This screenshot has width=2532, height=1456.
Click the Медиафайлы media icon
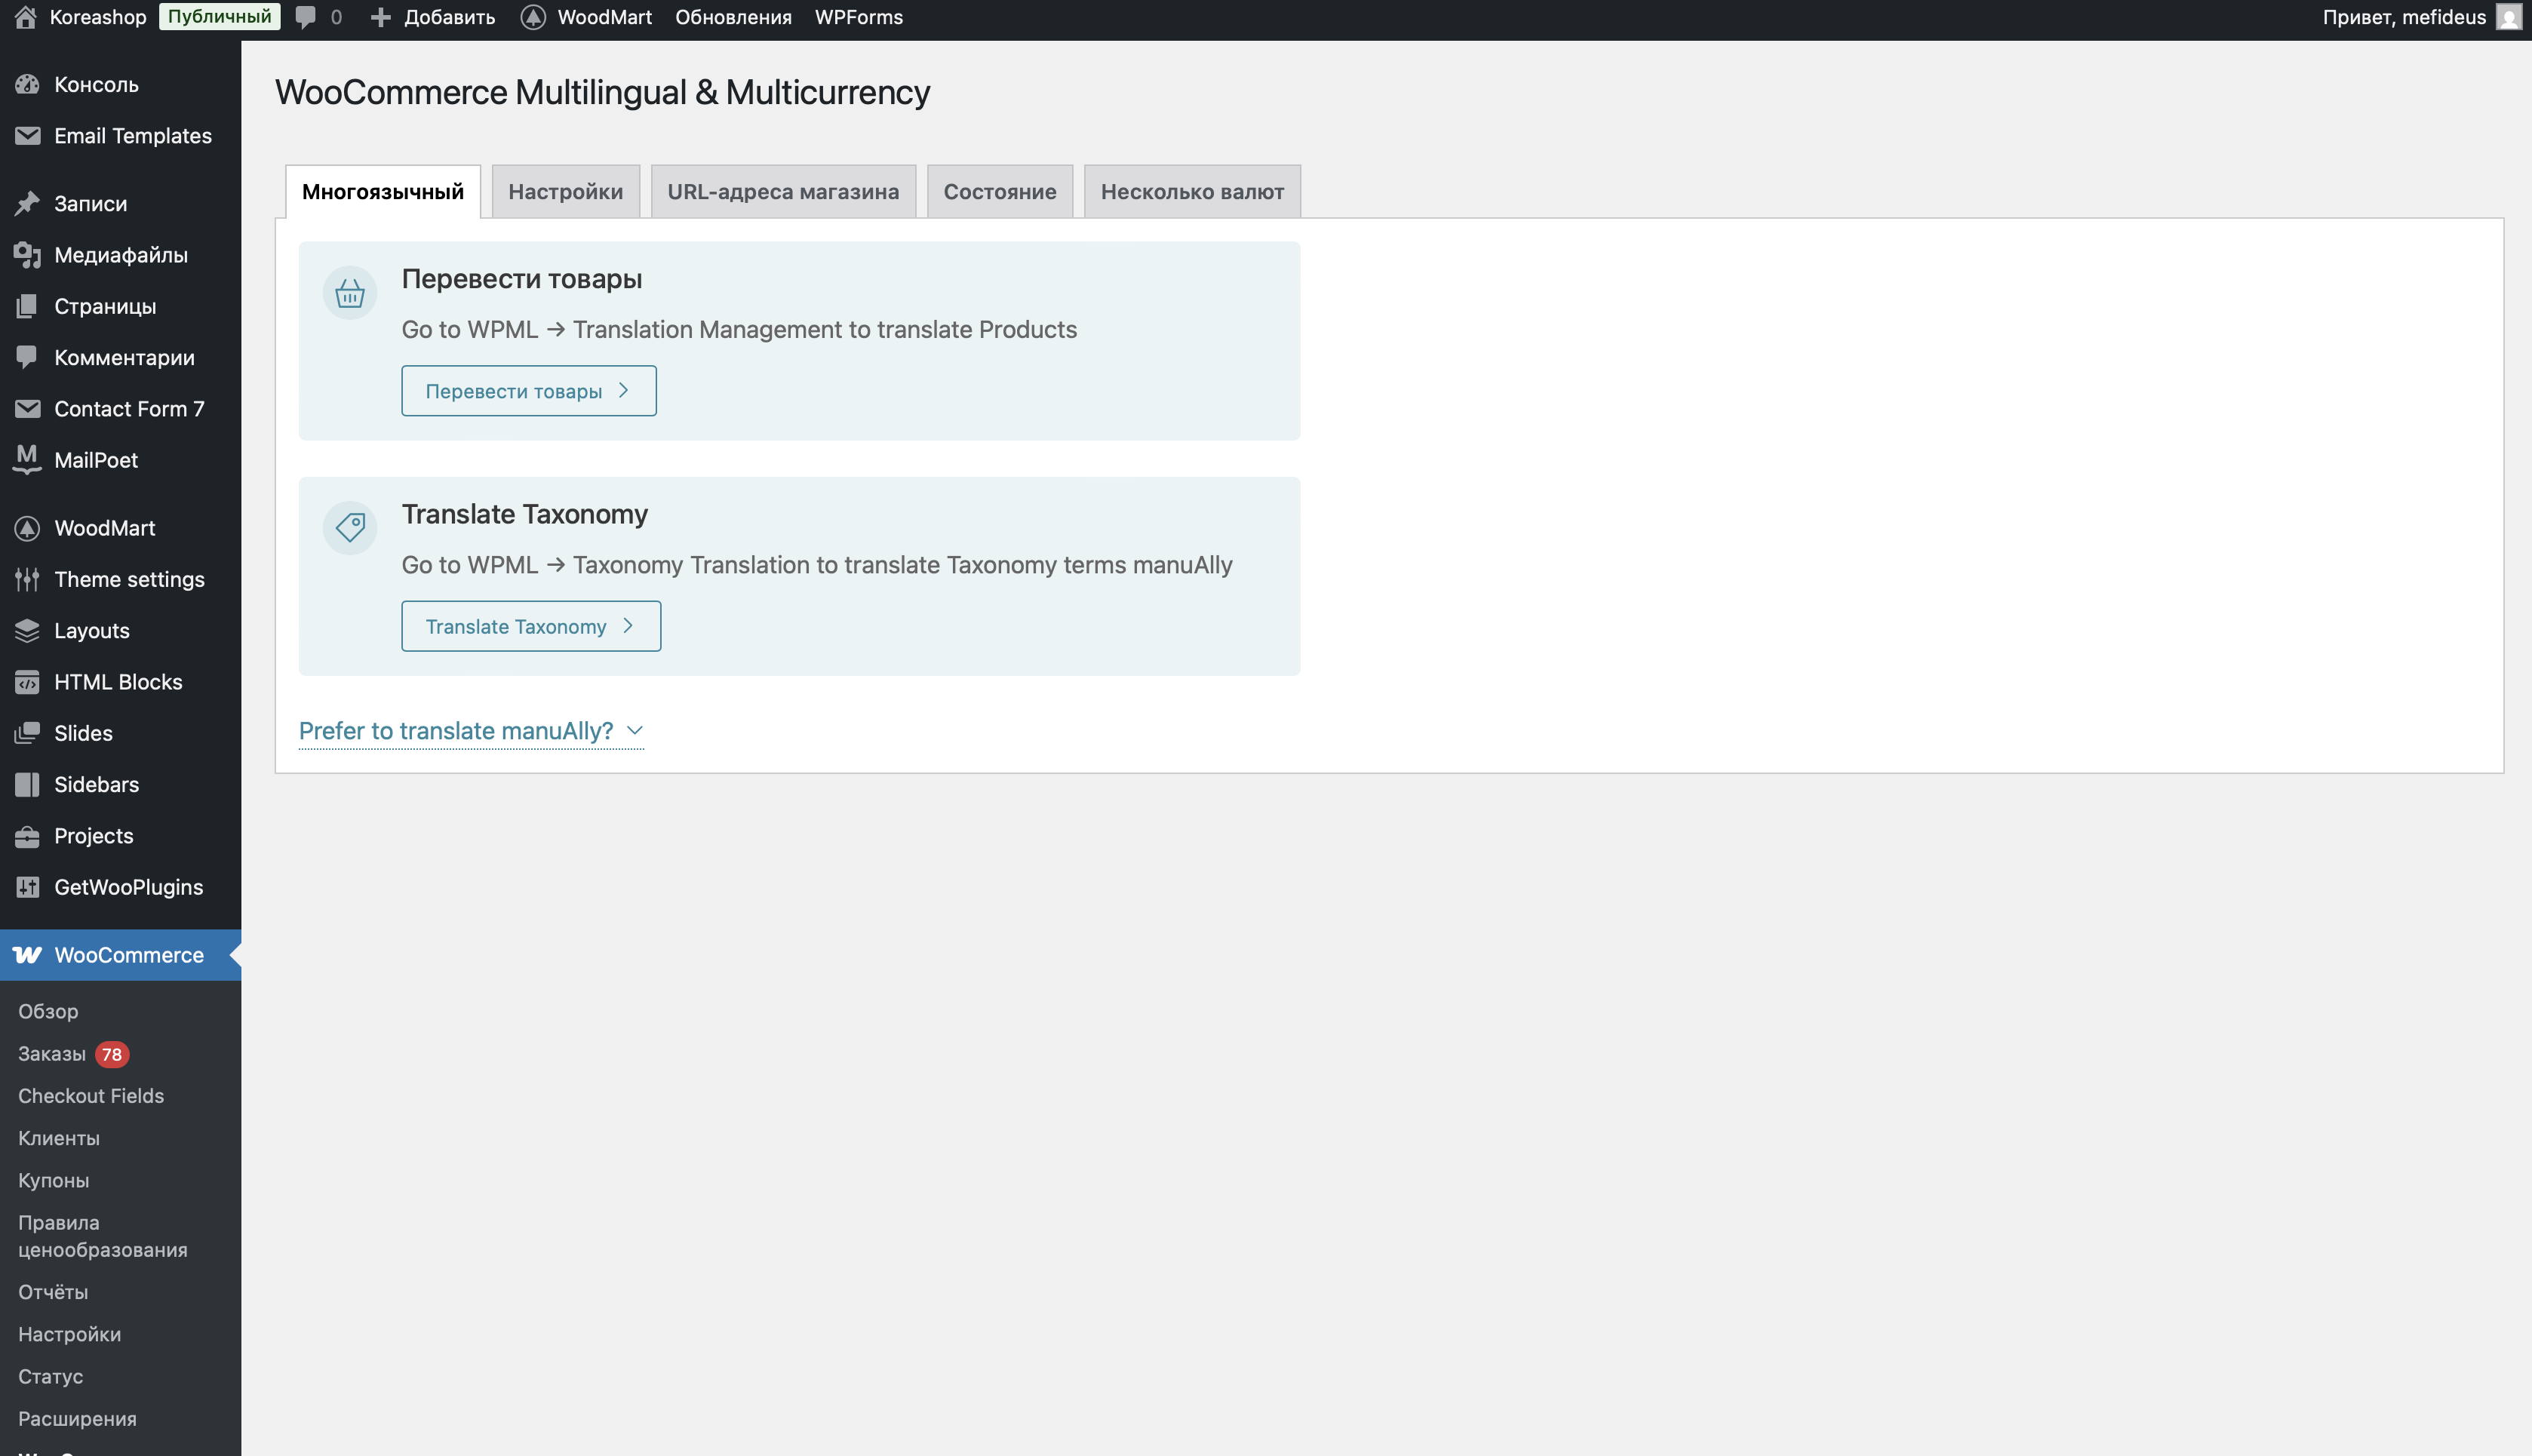click(x=27, y=255)
